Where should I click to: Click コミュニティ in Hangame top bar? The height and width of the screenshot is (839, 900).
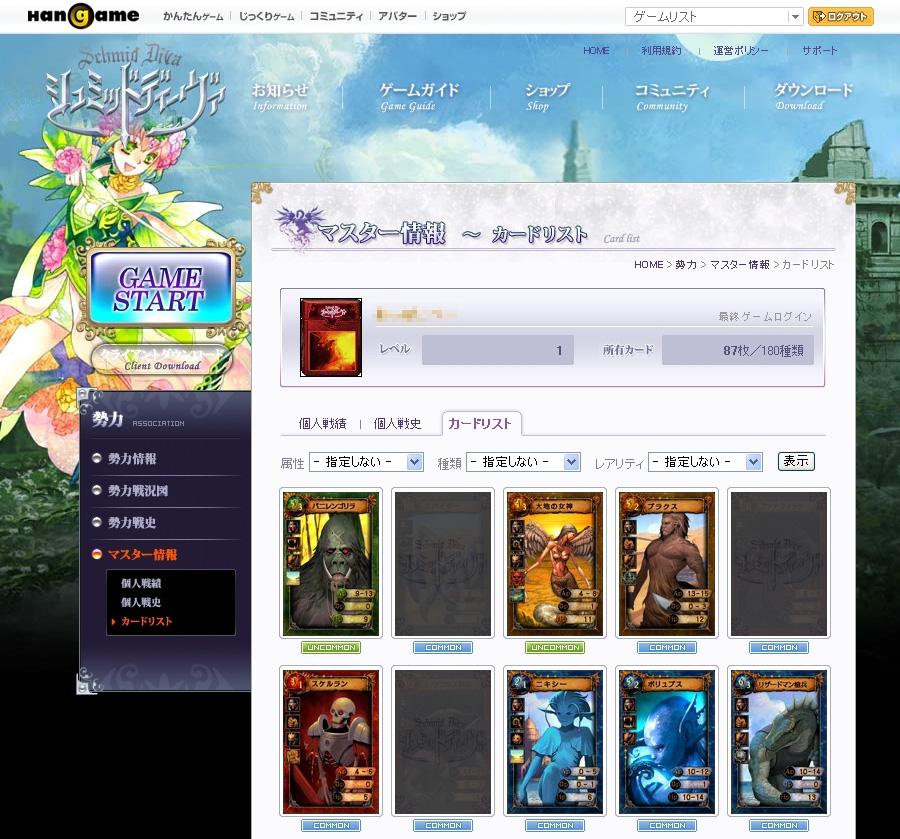pos(336,16)
